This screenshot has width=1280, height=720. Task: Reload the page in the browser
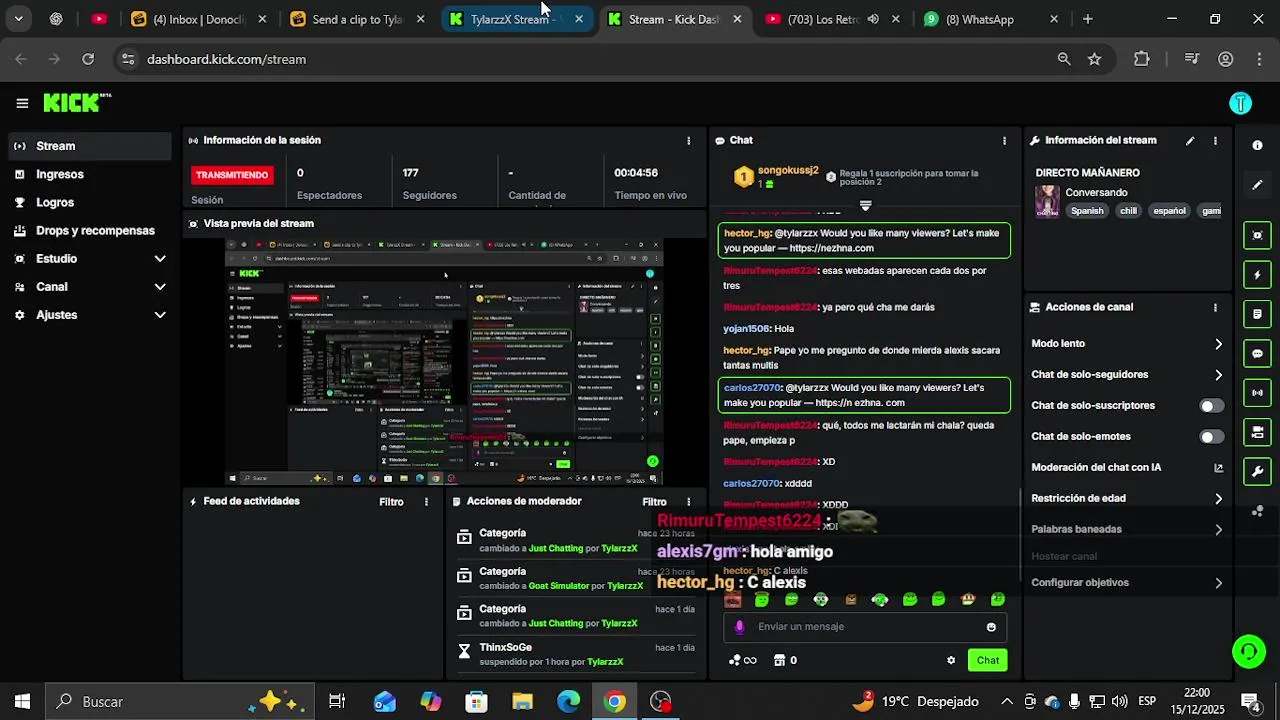88,59
